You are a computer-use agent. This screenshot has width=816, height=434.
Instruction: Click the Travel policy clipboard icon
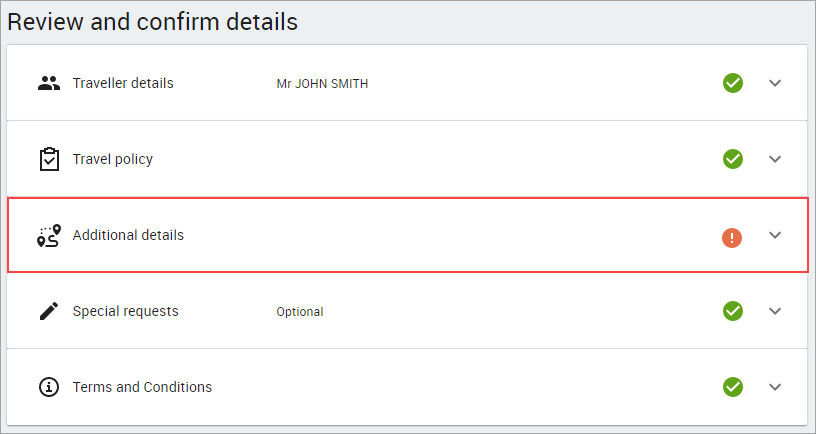pyautogui.click(x=49, y=159)
